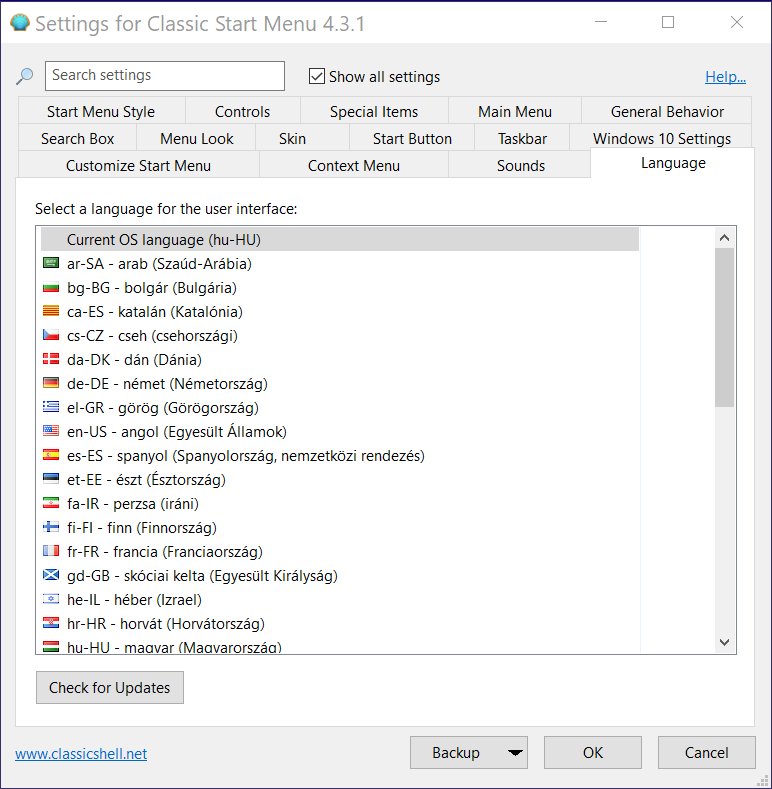This screenshot has height=789, width=772.
Task: Open the Help link
Action: [x=725, y=76]
